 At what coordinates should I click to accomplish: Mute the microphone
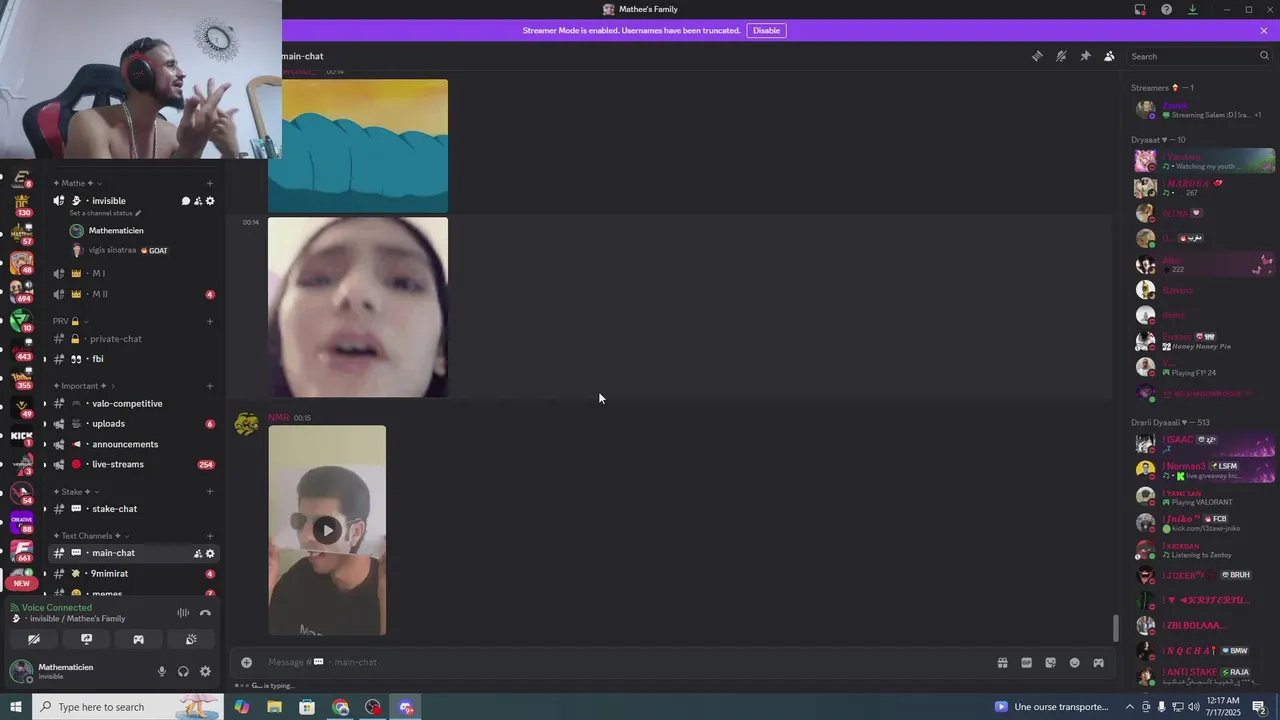click(162, 672)
